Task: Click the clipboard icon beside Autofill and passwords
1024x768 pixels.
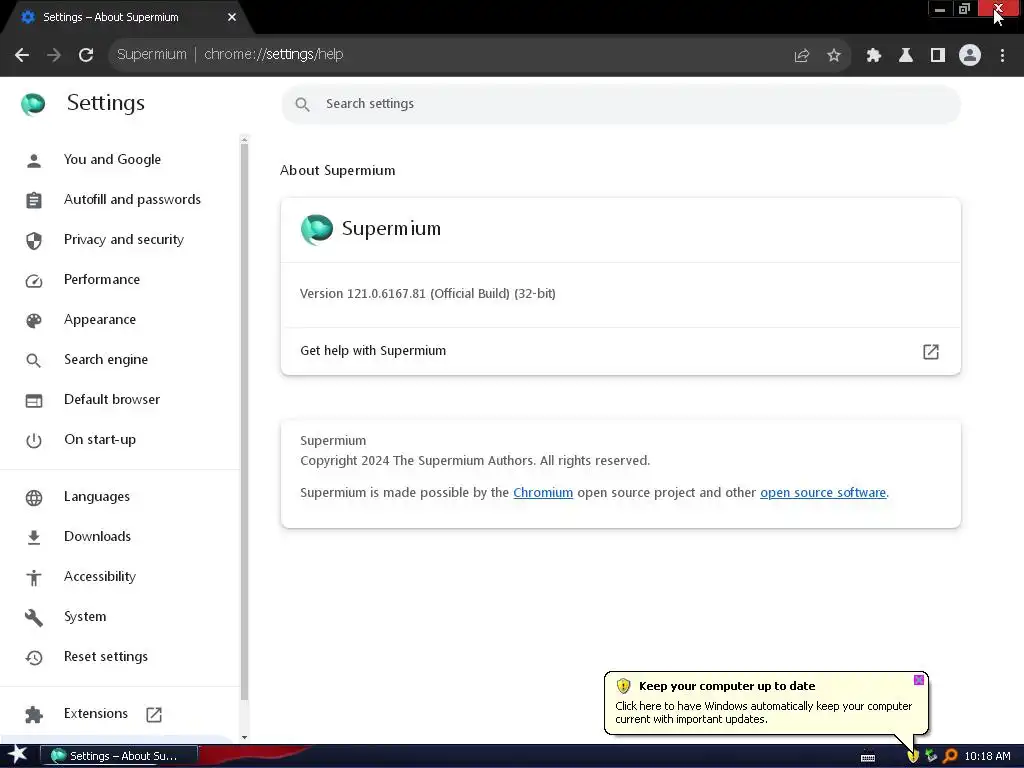Action: coord(34,200)
